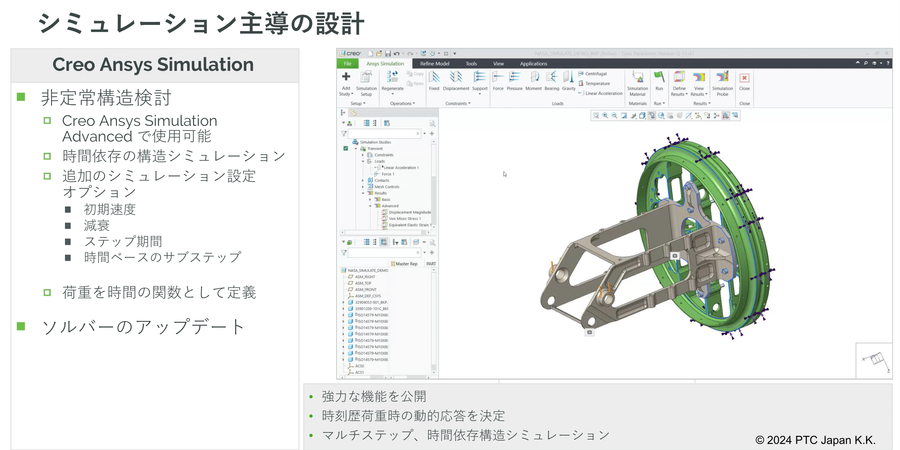Select Linear Acceleration in ribbon
Screen dimensions: 900x450
tap(601, 93)
